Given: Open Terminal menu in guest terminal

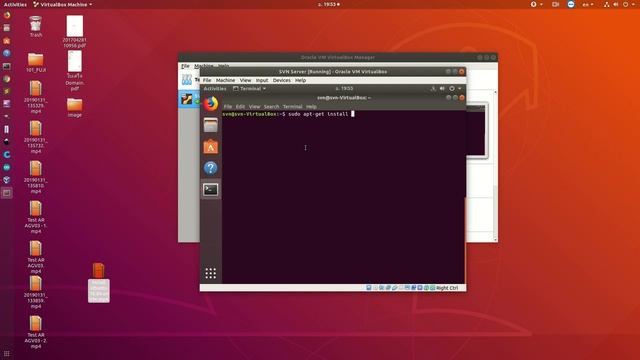Looking at the screenshot, I should click(x=292, y=107).
